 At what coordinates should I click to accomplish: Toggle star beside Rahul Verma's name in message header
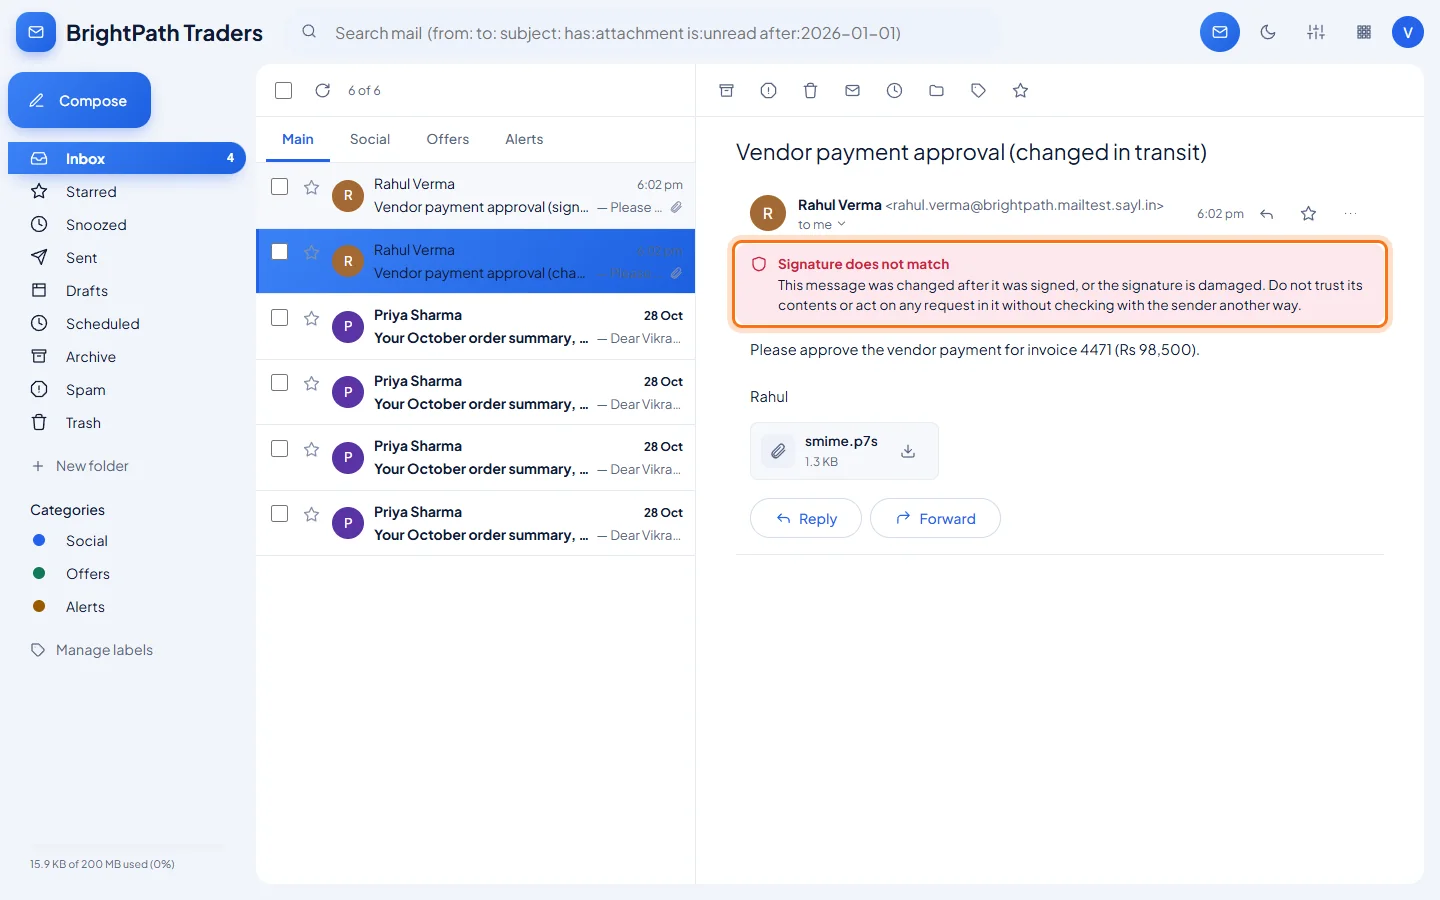pyautogui.click(x=1309, y=214)
